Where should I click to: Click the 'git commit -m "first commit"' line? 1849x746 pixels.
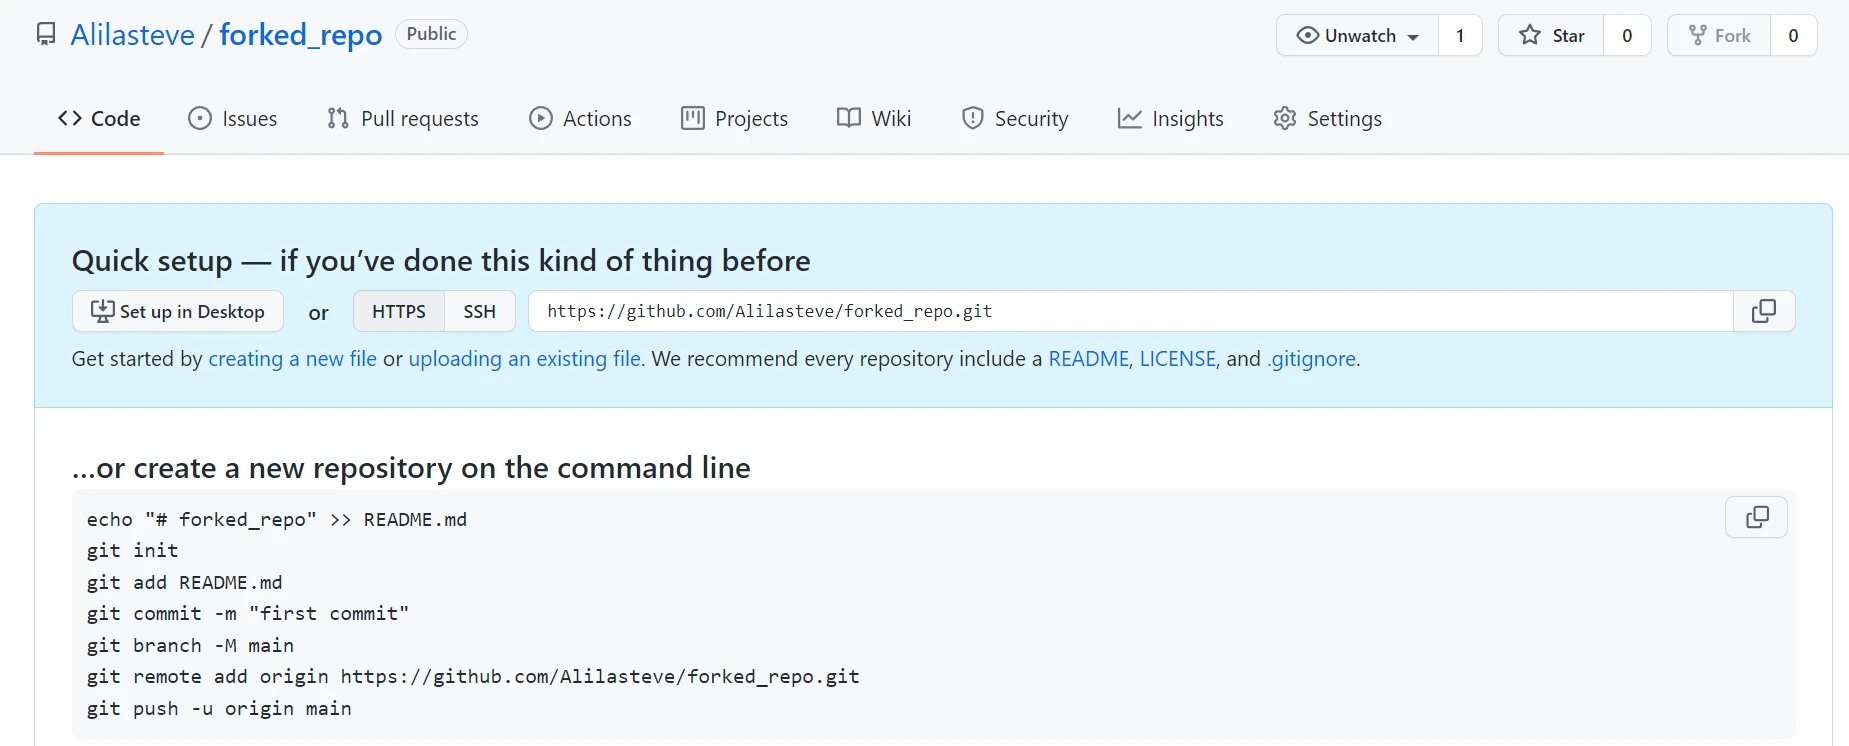248,614
